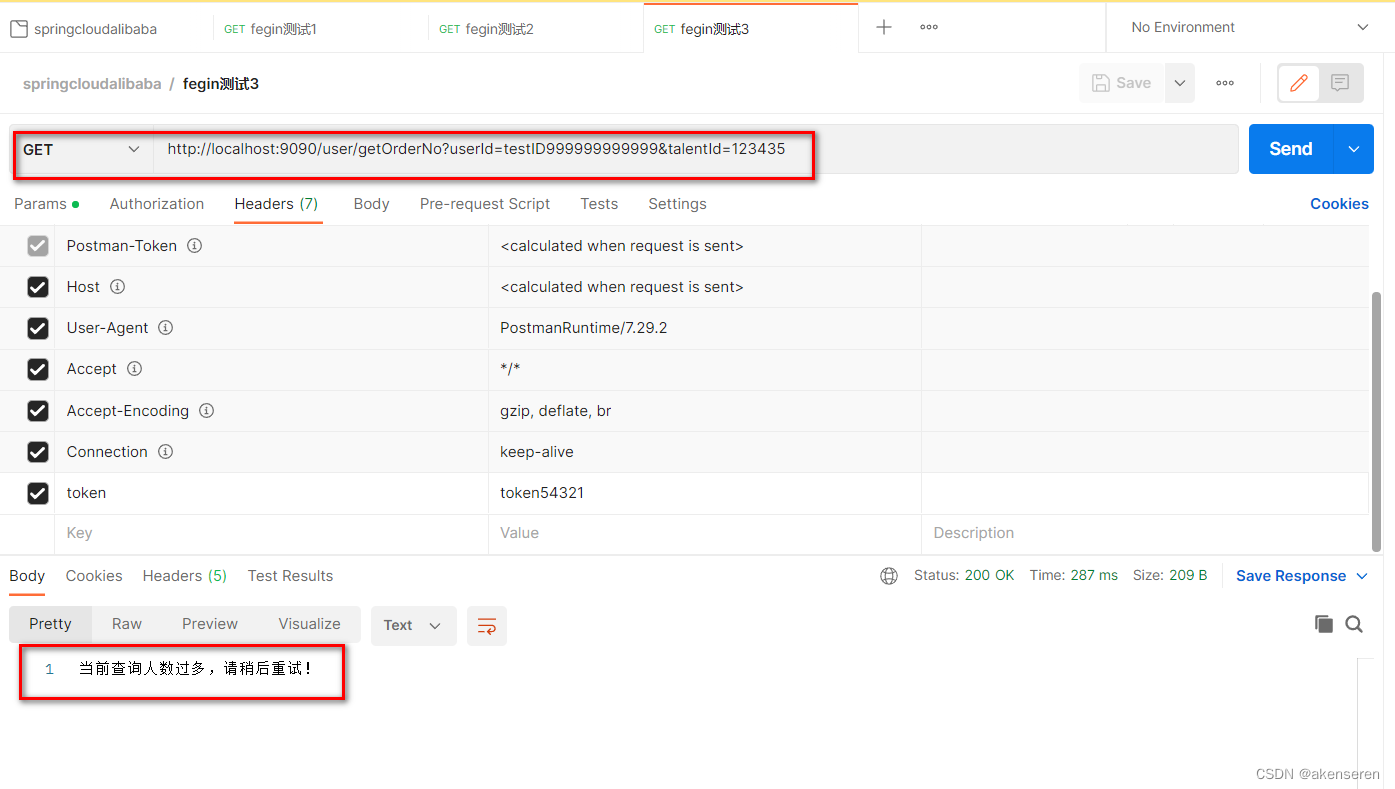
Task: Click the collection icon beside springcloudalibaba
Action: pos(16,28)
